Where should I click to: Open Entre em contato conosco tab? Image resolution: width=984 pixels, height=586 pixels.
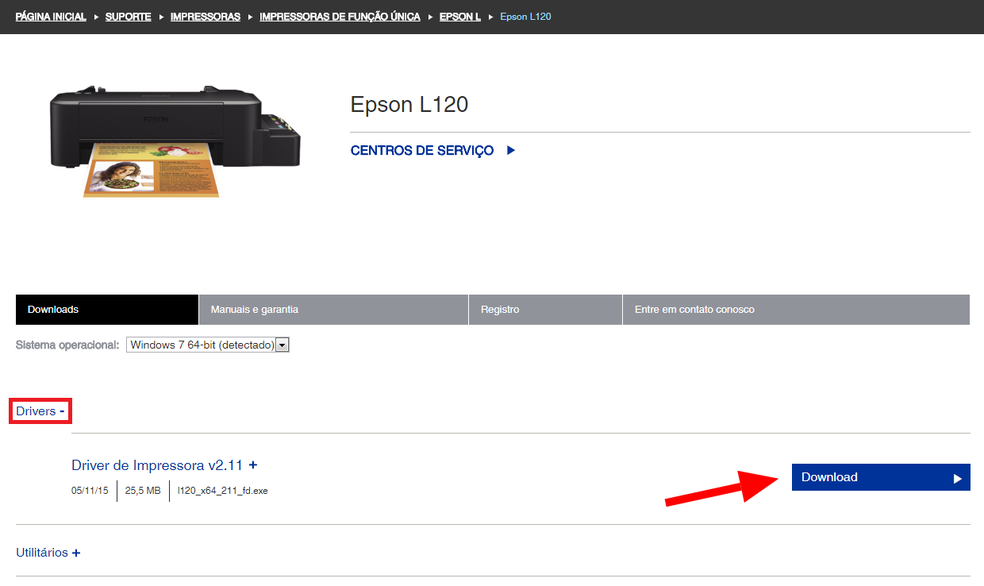click(x=796, y=309)
